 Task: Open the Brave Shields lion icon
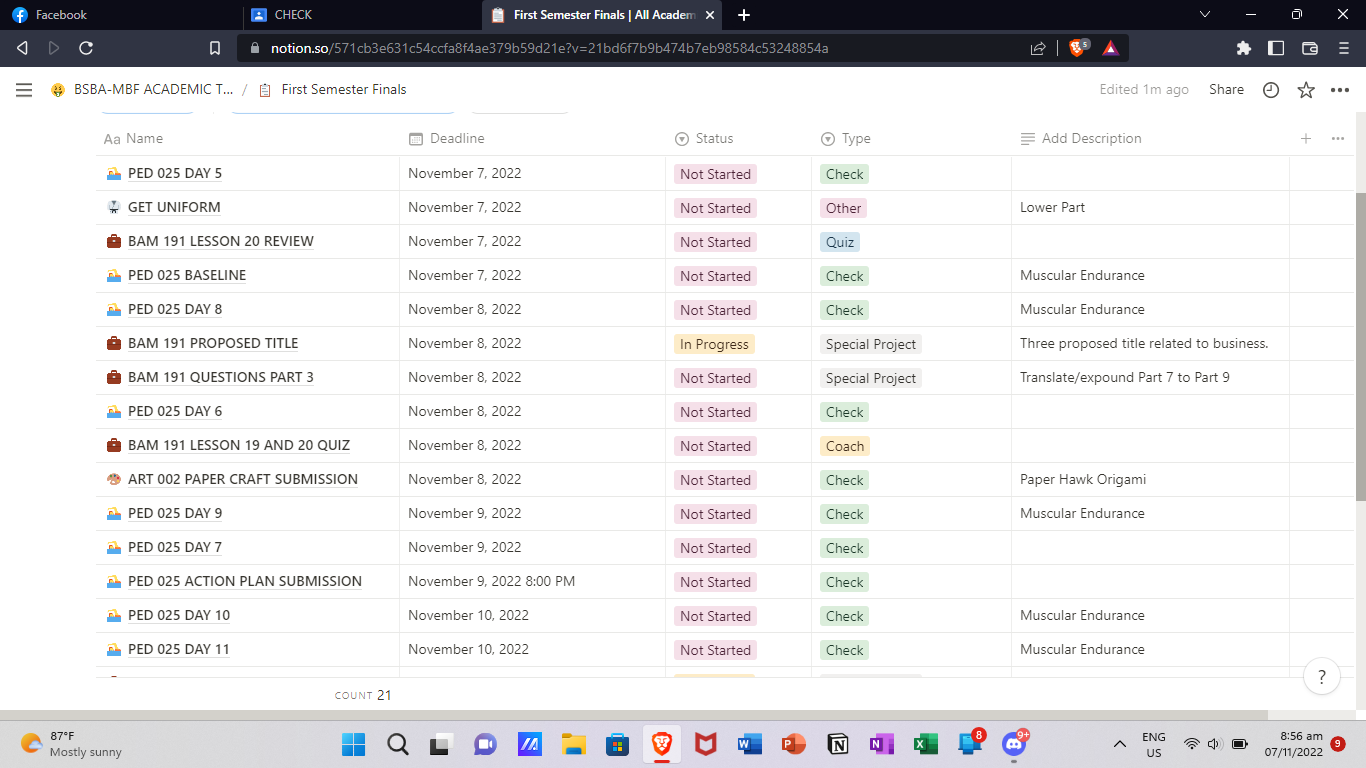[1078, 48]
